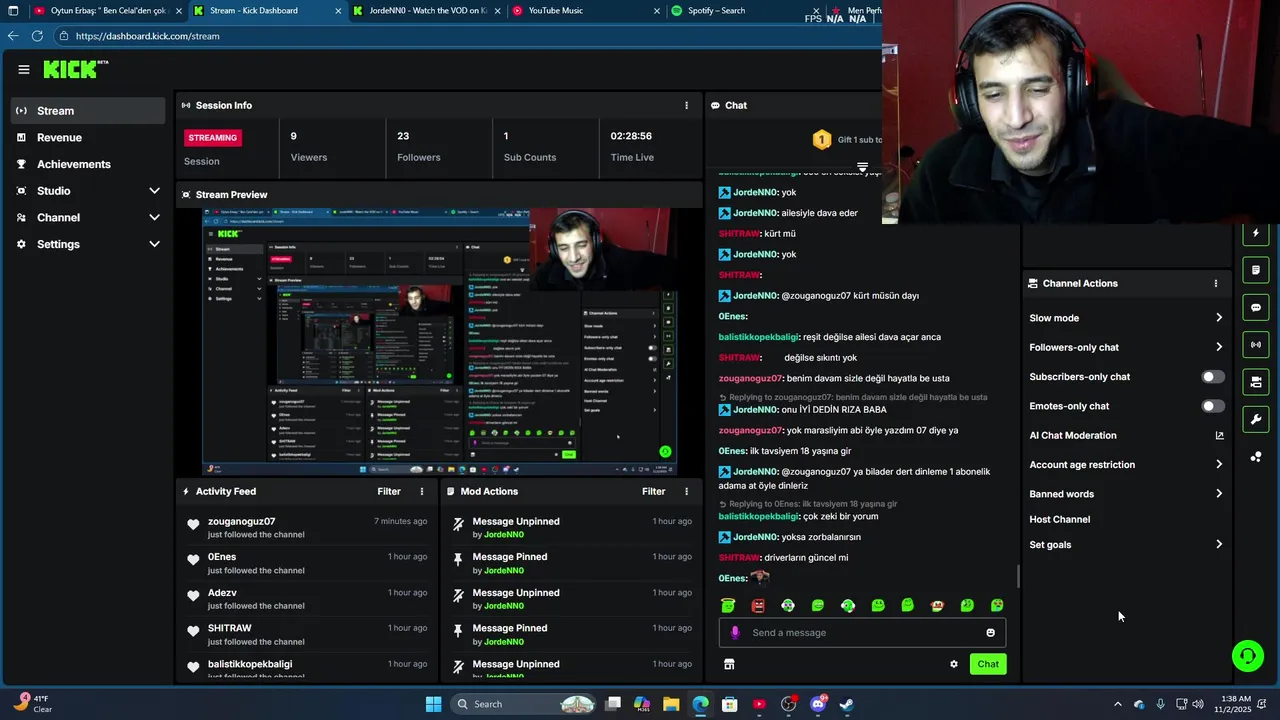Open the camera channel actions sidebar icon
1280x720 pixels.
[1256, 382]
